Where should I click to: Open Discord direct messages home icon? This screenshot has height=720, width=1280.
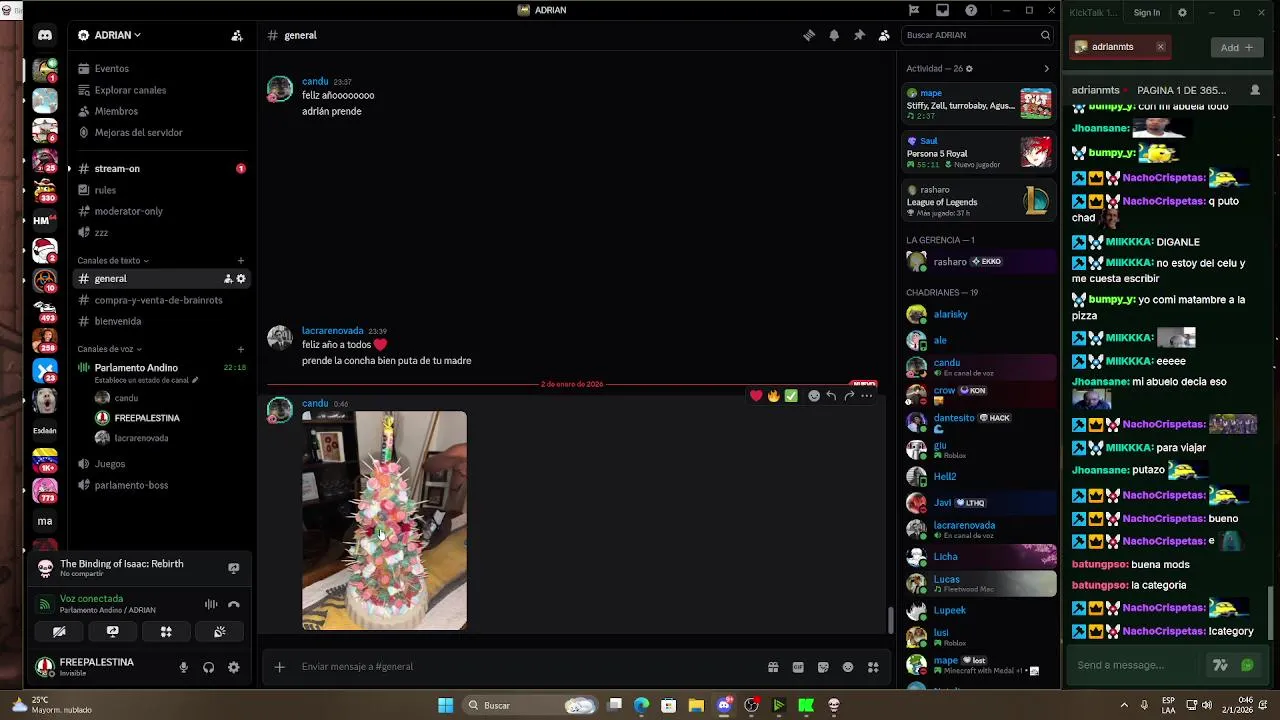pos(45,35)
